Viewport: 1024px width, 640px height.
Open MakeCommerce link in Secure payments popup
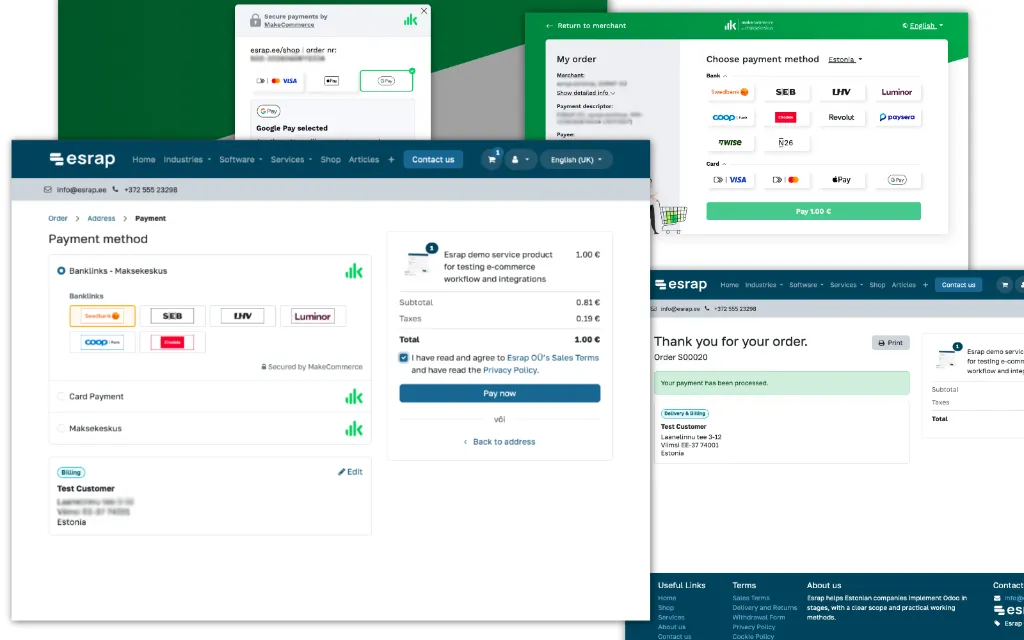coord(289,25)
